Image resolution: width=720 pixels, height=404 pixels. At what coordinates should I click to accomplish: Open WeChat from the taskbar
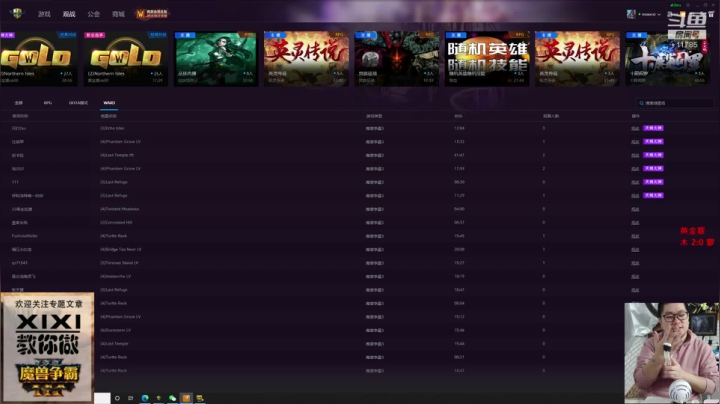(172, 398)
